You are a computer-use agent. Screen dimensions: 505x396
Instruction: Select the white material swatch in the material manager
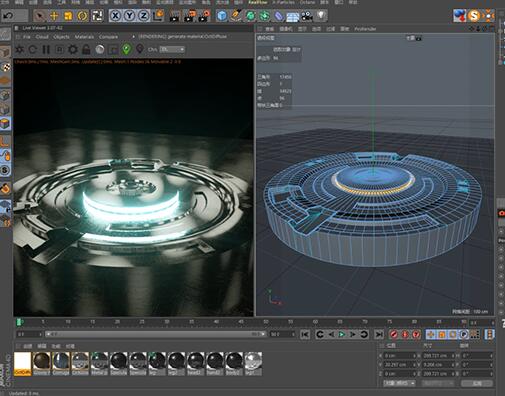(22, 363)
